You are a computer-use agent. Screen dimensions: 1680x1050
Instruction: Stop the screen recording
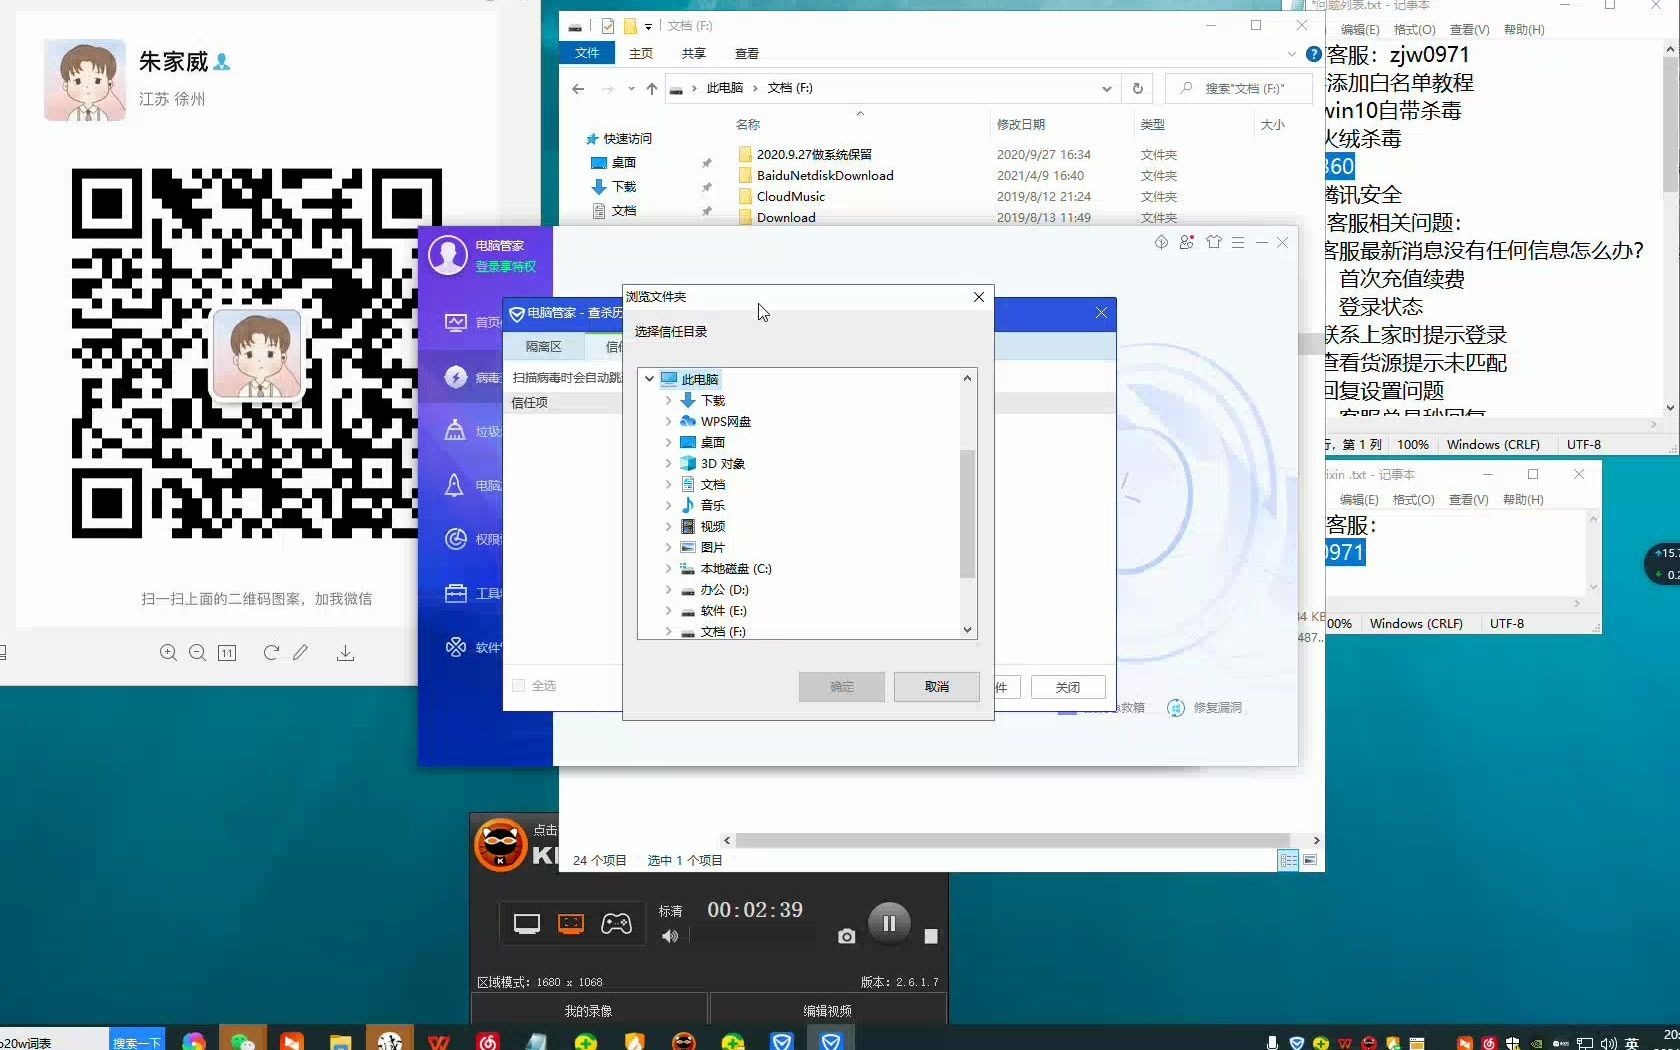(931, 936)
